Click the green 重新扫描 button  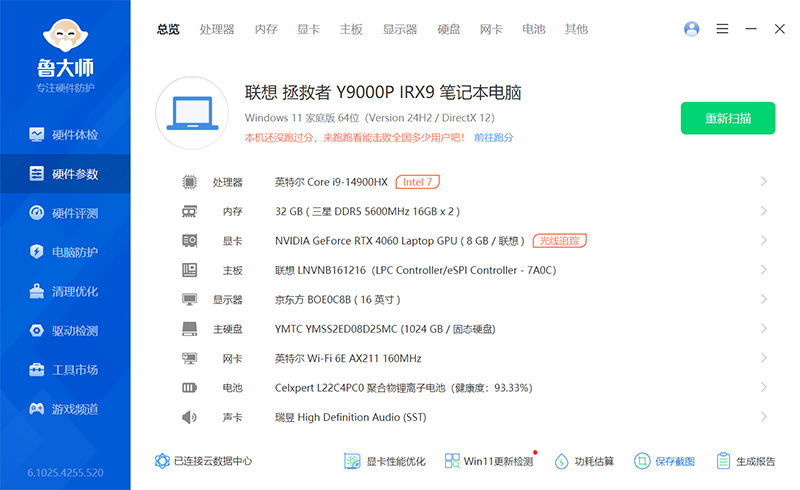[x=728, y=118]
